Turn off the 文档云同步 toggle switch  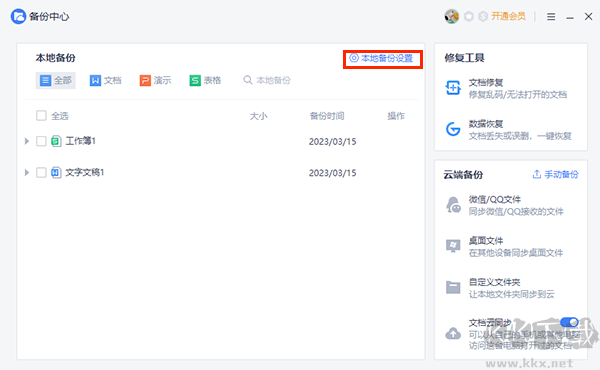coord(569,322)
